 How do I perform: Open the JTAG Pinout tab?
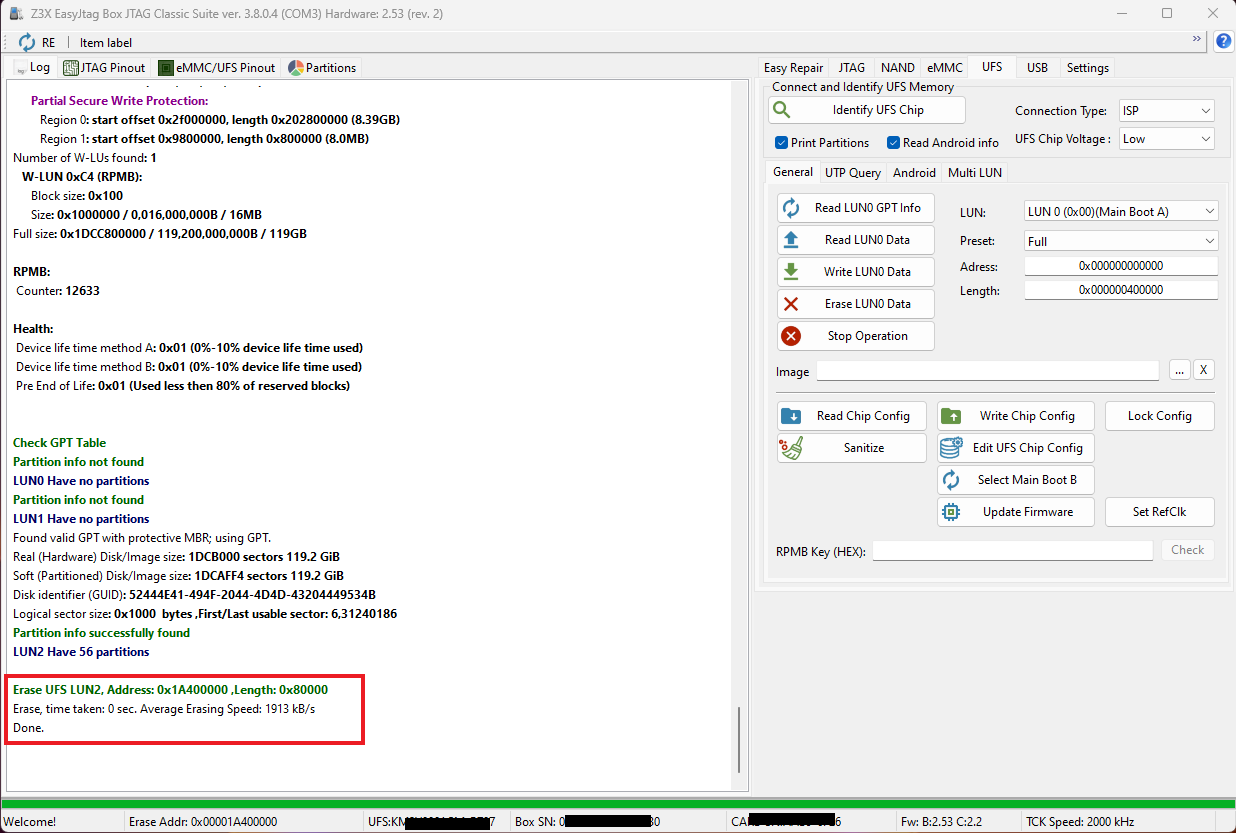click(x=104, y=67)
